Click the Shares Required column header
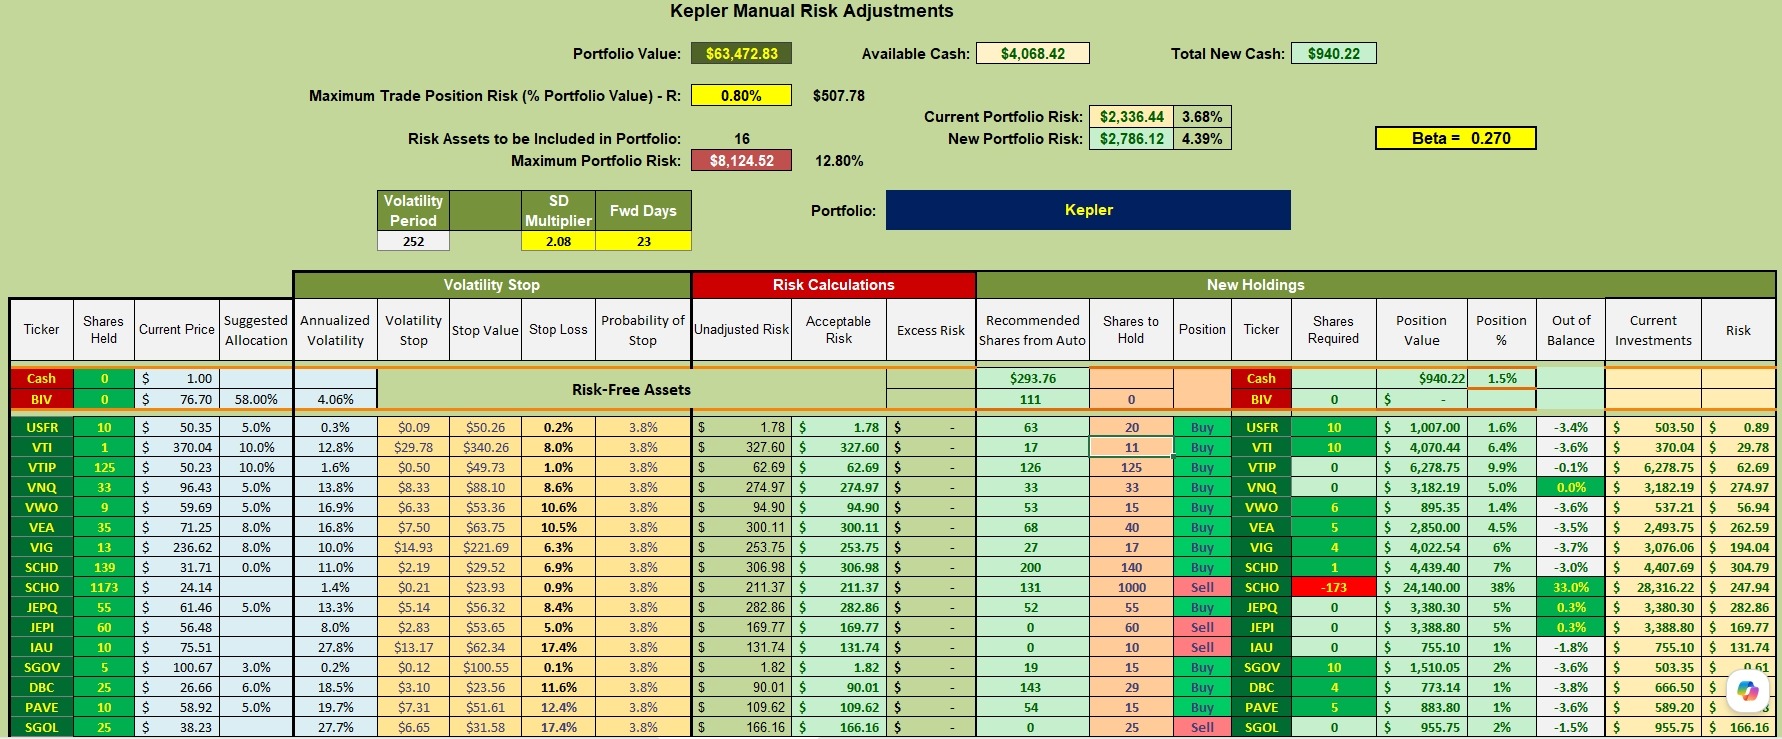The height and width of the screenshot is (739, 1782). [x=1333, y=330]
